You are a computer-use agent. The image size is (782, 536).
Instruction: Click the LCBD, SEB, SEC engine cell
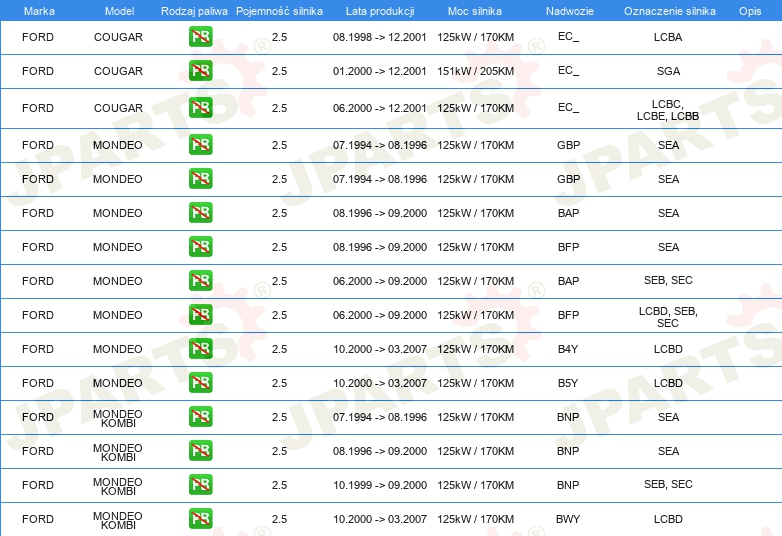[668, 317]
